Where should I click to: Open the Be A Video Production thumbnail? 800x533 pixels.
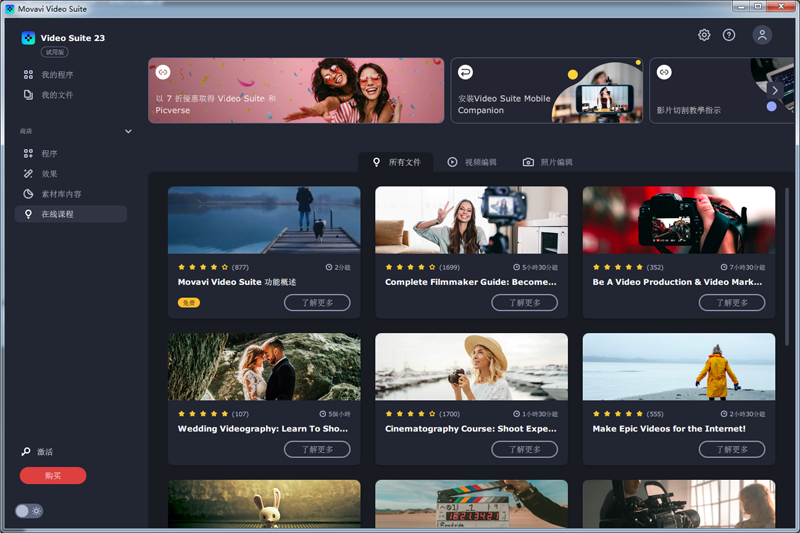coord(679,220)
